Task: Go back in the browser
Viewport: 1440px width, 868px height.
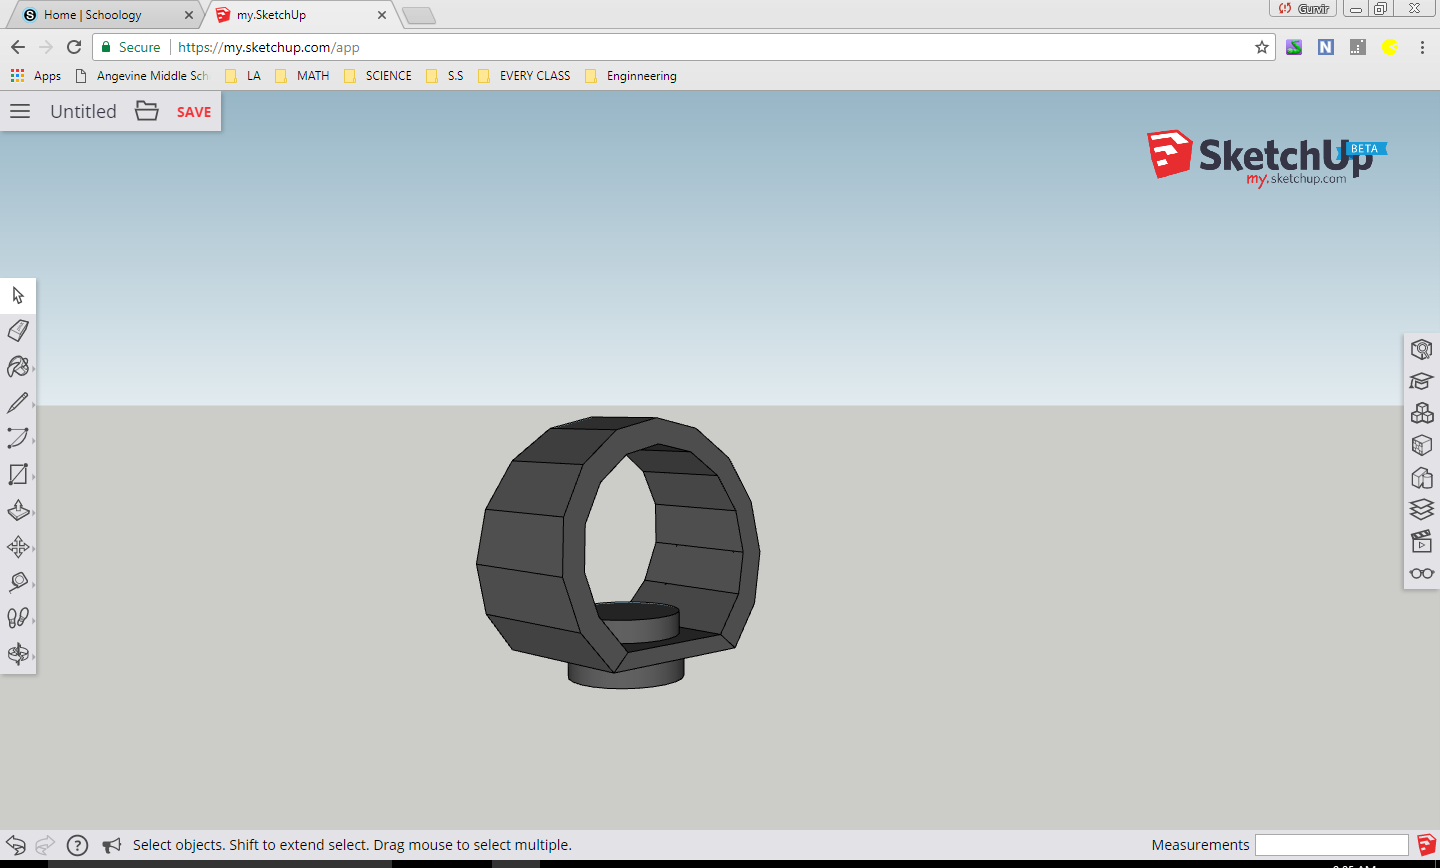Action: point(18,47)
